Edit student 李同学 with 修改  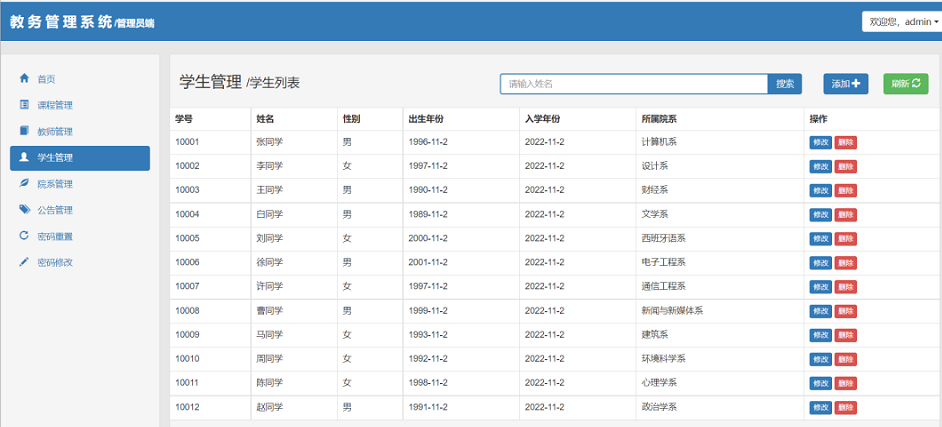pos(820,166)
